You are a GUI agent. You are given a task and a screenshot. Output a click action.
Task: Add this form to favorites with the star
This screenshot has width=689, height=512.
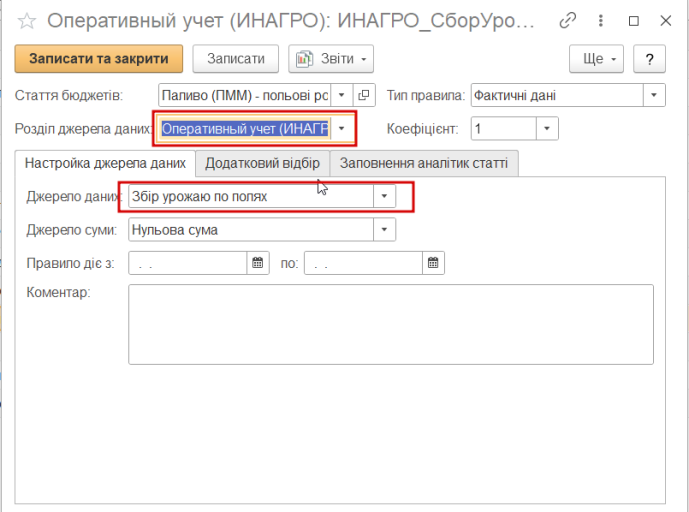[27, 21]
